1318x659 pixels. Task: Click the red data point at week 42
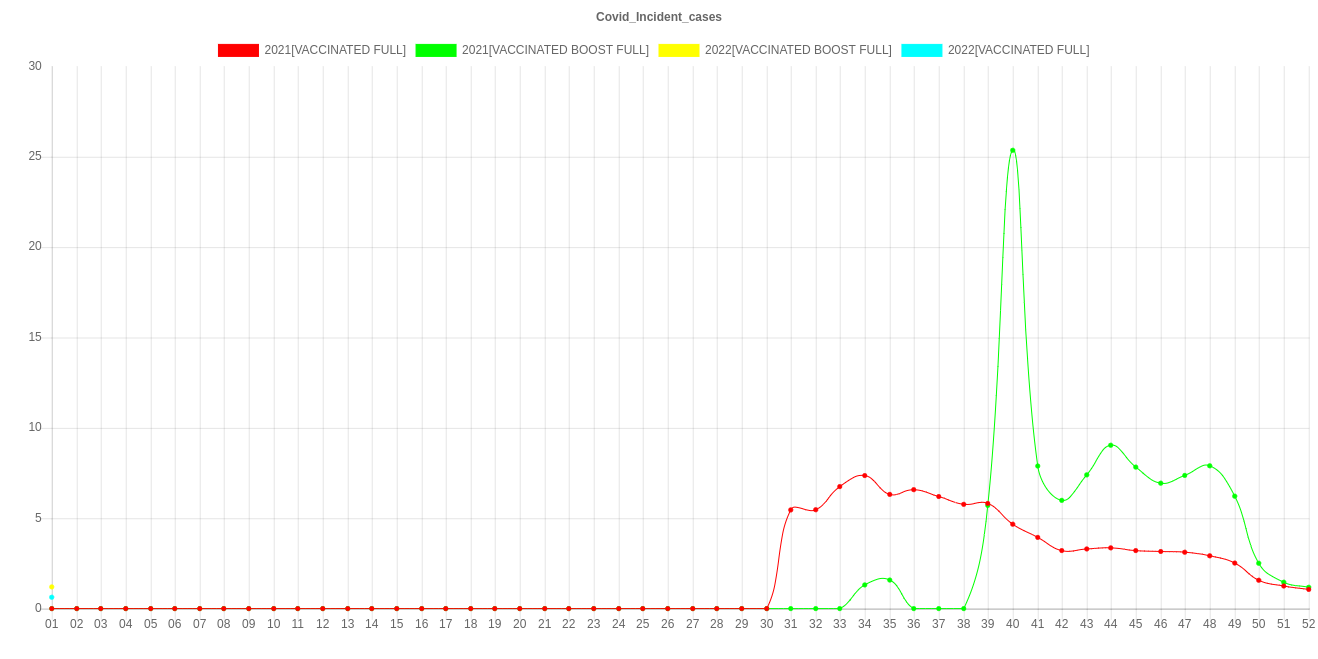tap(1062, 550)
